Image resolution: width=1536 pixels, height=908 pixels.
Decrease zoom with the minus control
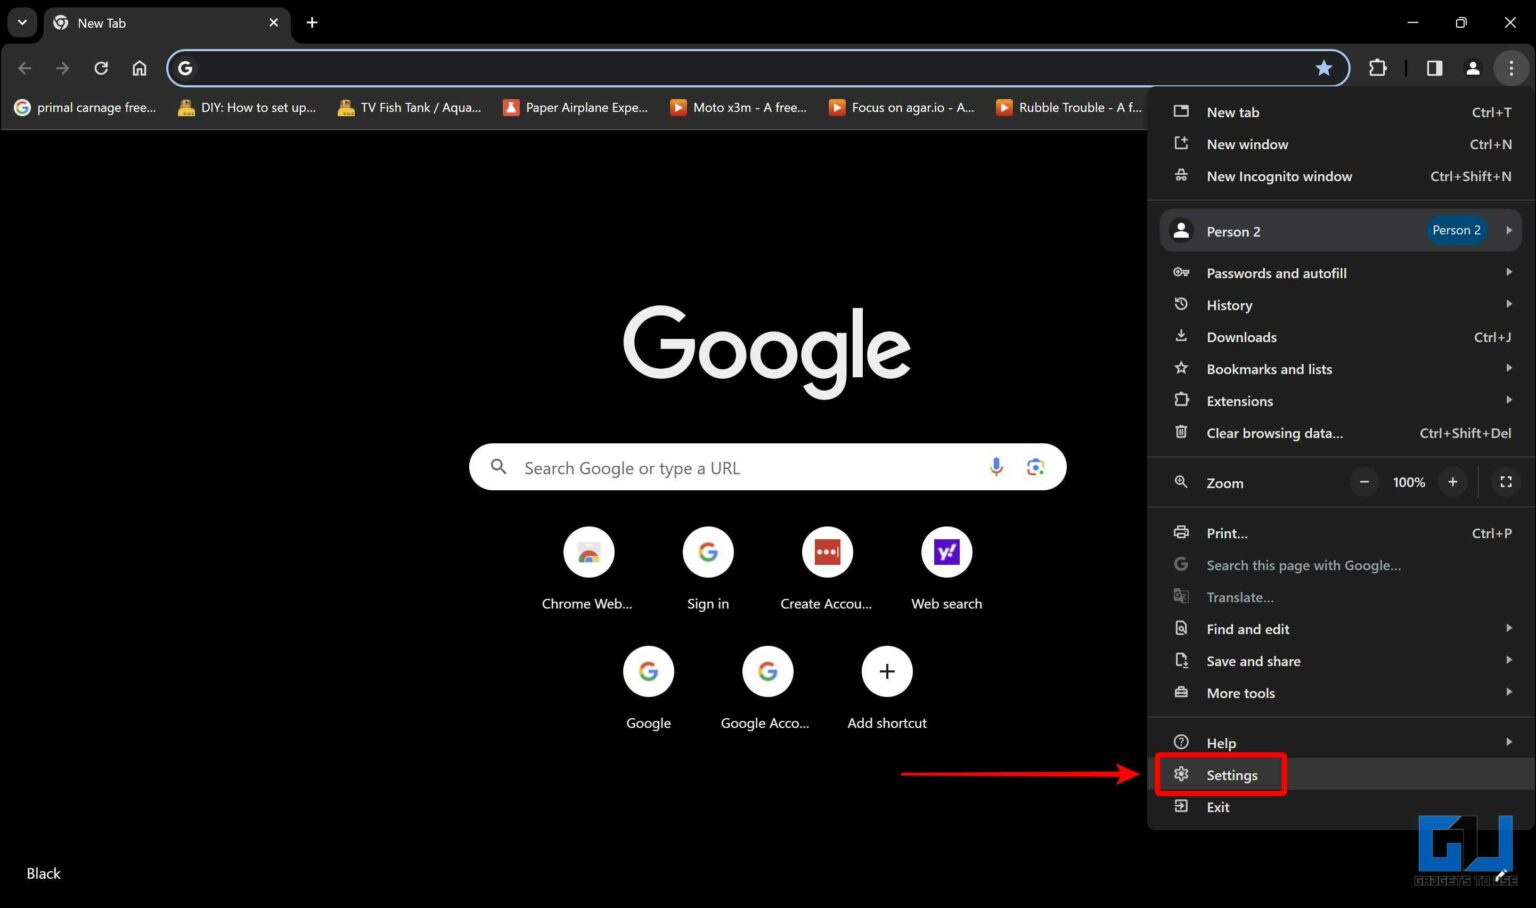pyautogui.click(x=1363, y=482)
